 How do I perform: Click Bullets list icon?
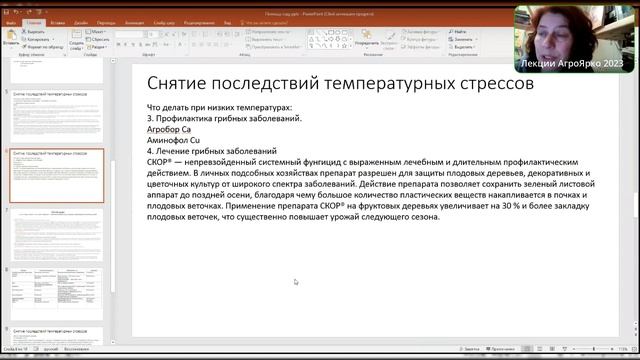(x=195, y=34)
